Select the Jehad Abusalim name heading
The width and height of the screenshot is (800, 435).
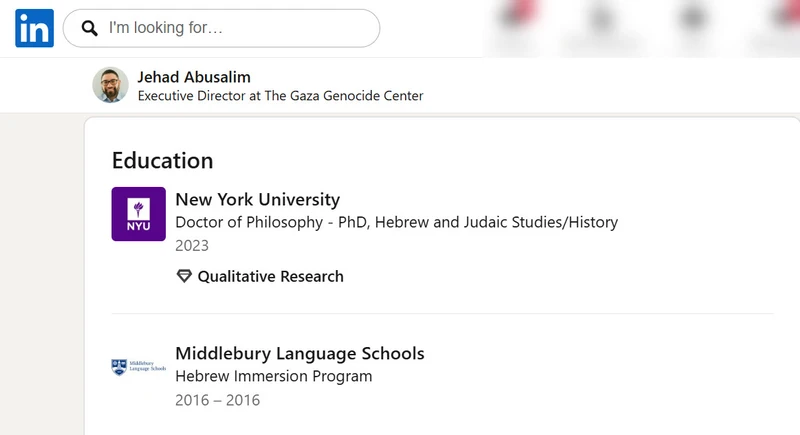(x=194, y=77)
